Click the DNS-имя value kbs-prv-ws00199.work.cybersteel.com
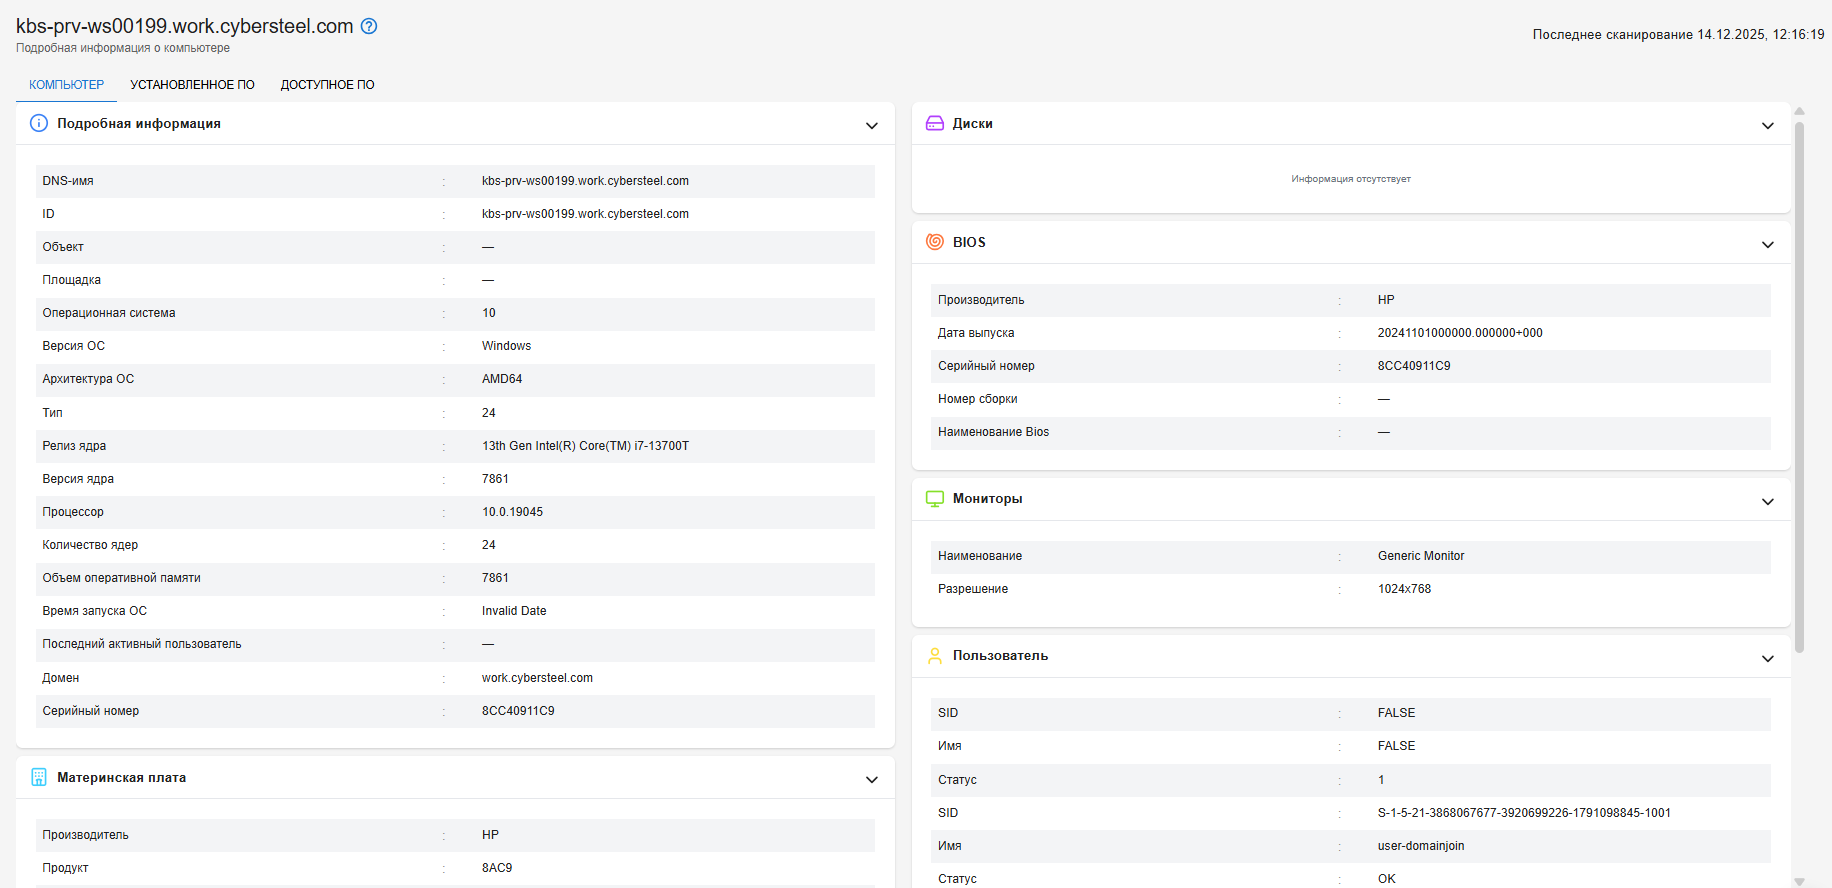The height and width of the screenshot is (888, 1832). tap(585, 181)
